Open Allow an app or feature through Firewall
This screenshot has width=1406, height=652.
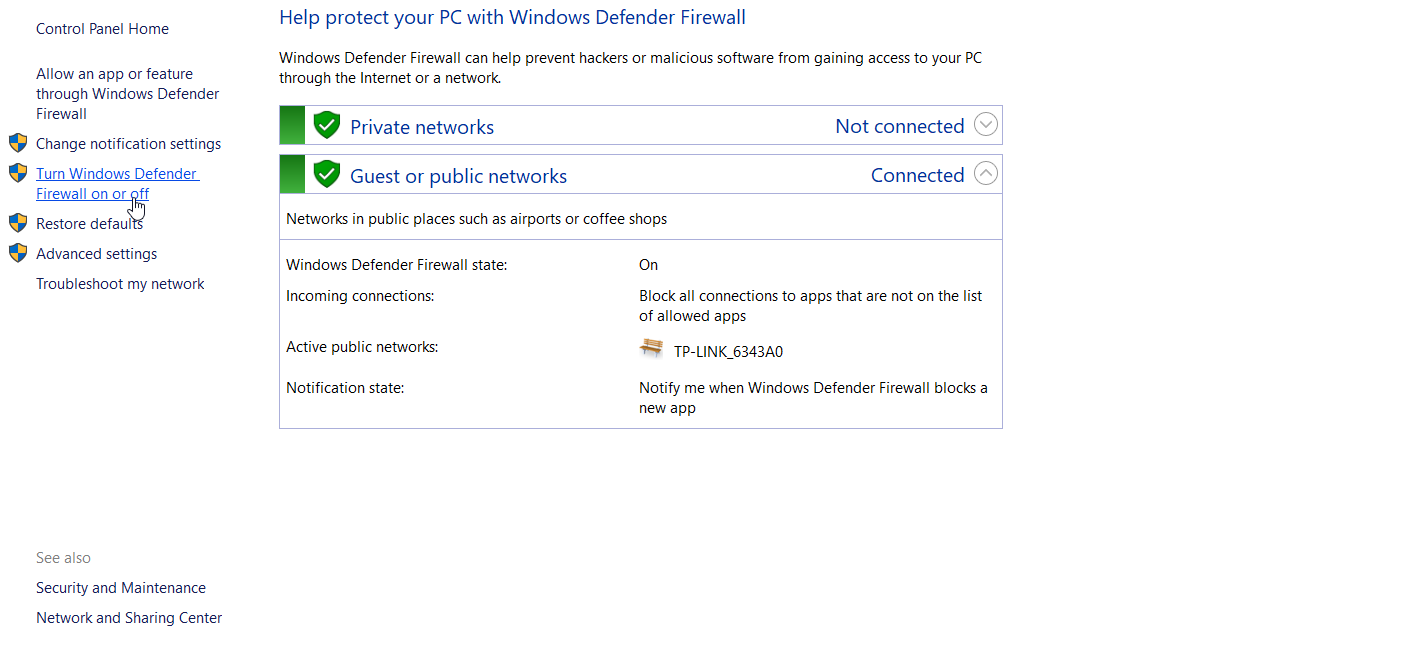click(128, 94)
